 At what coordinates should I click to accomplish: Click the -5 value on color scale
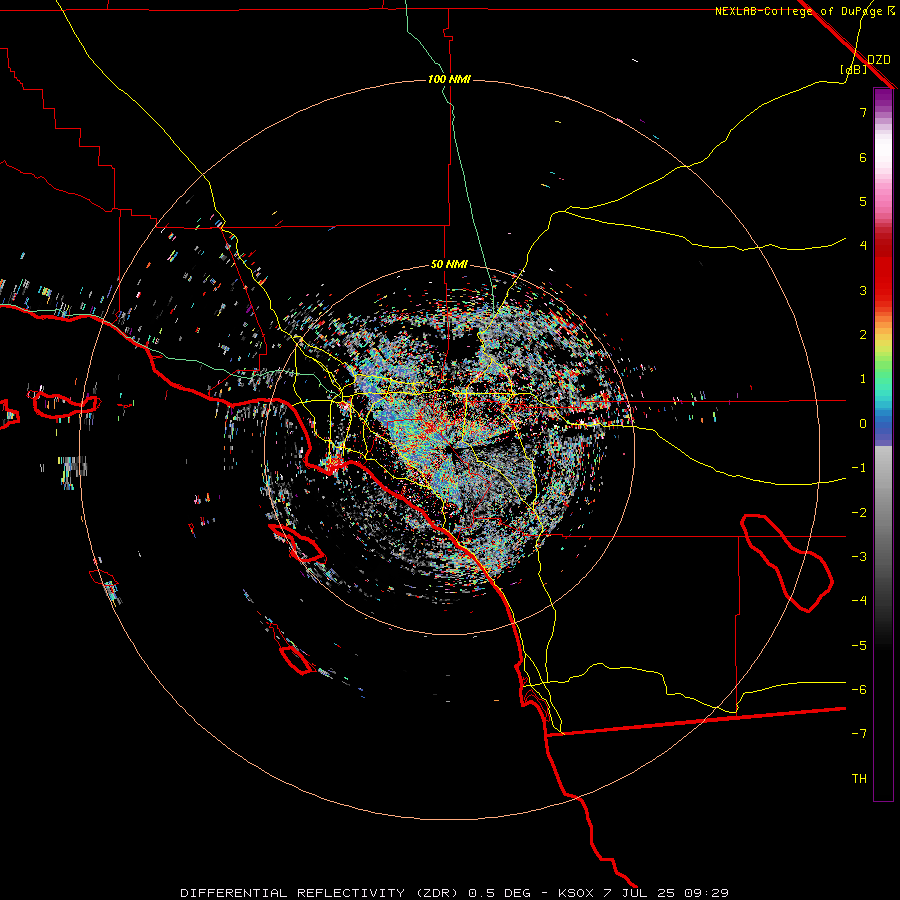point(859,646)
